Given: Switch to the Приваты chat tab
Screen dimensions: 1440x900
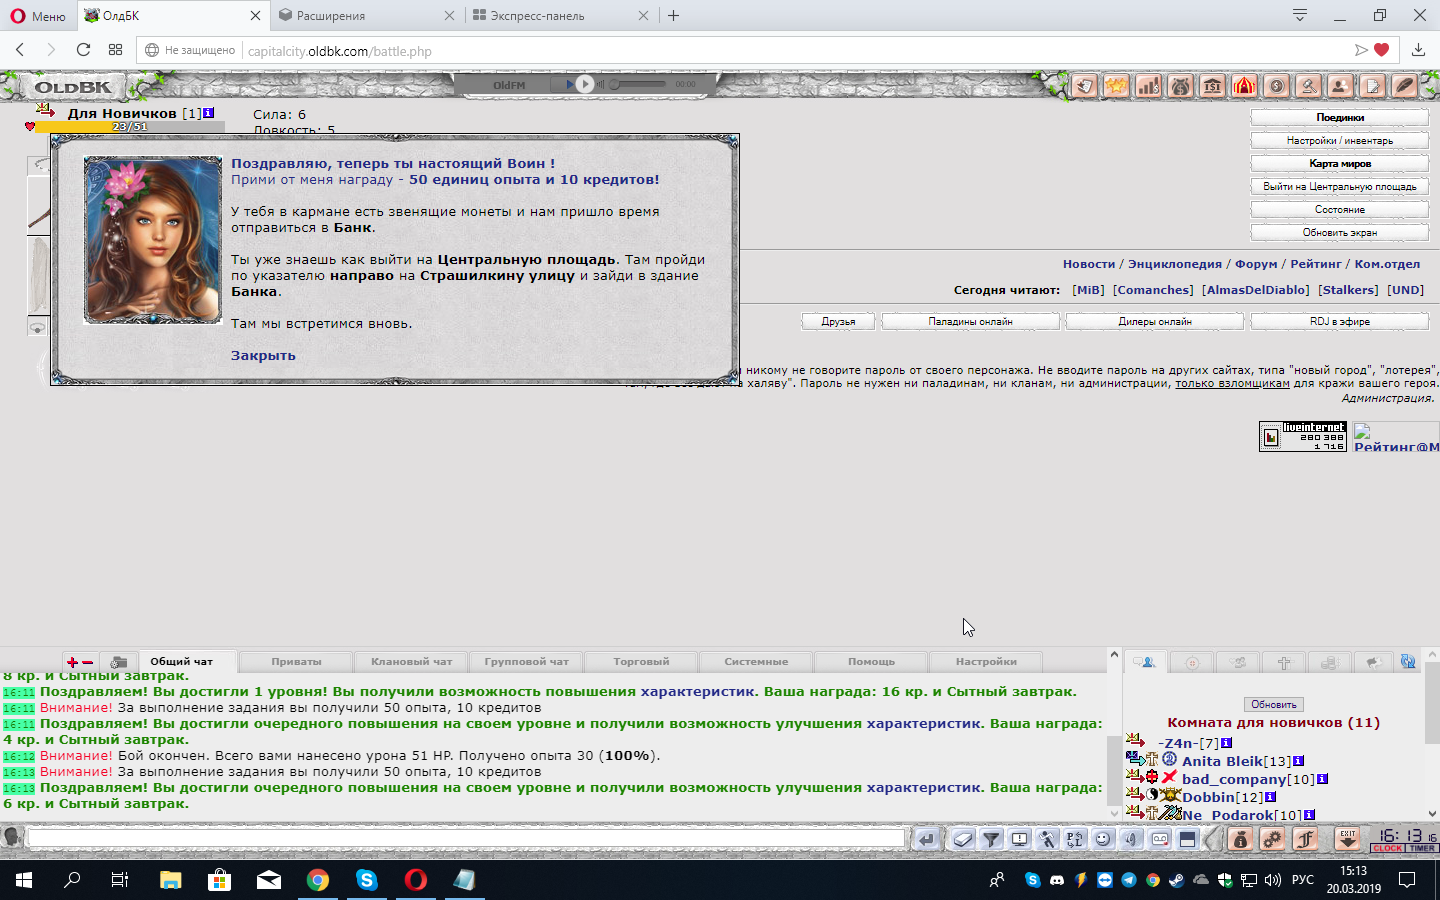Looking at the screenshot, I should [x=296, y=661].
